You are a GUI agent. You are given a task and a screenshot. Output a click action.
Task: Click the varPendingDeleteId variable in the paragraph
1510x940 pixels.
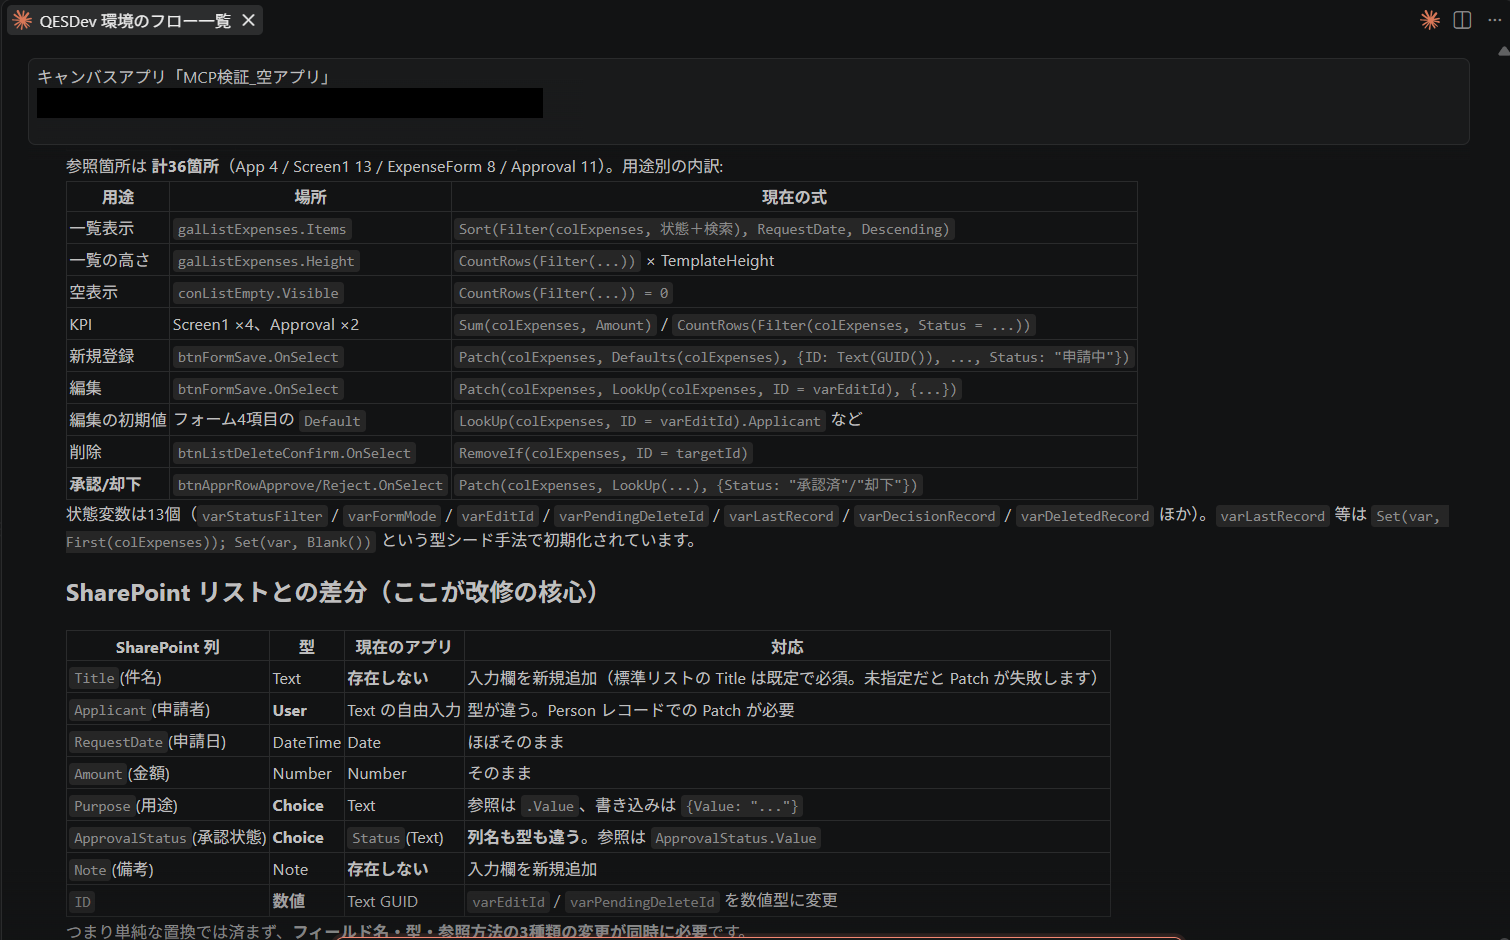(x=631, y=516)
